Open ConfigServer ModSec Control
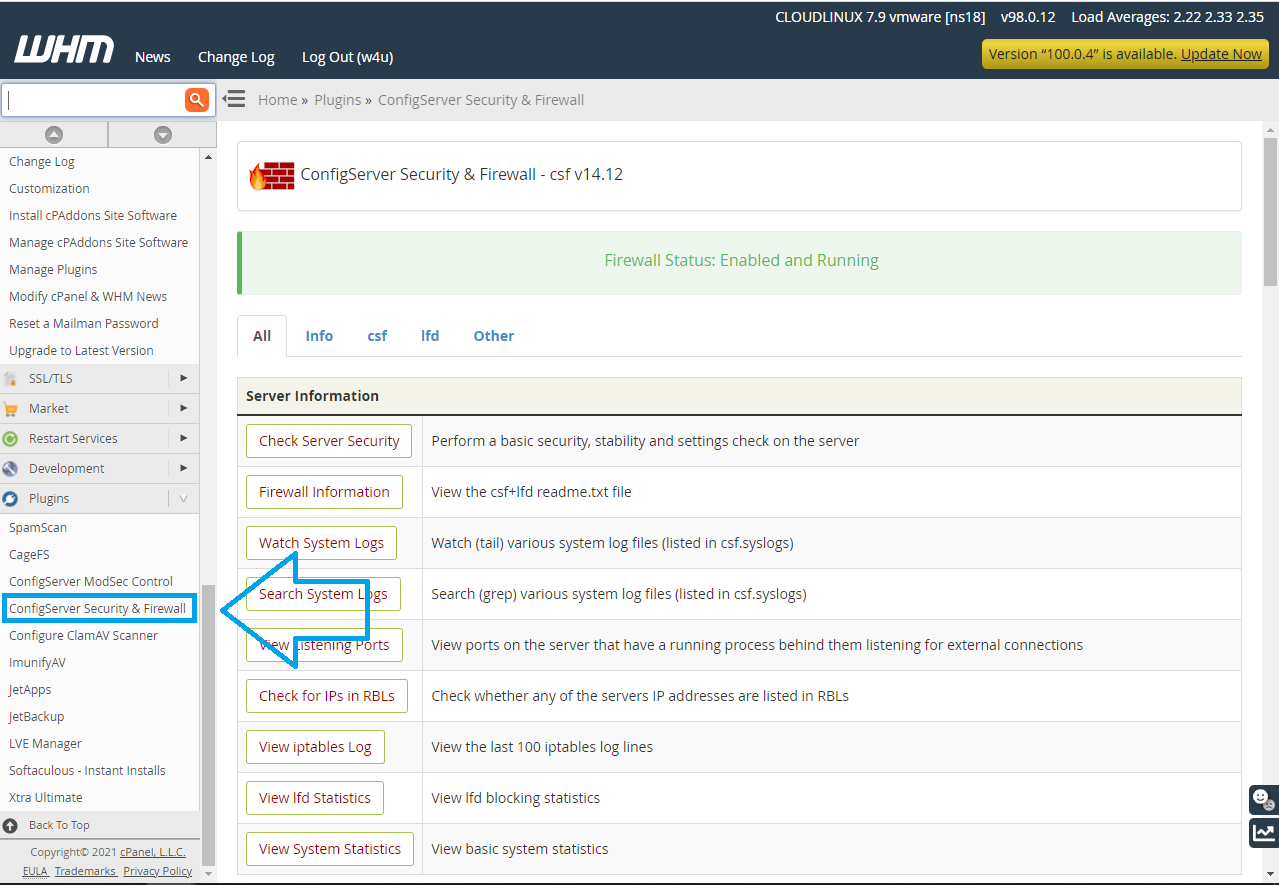 click(x=91, y=582)
